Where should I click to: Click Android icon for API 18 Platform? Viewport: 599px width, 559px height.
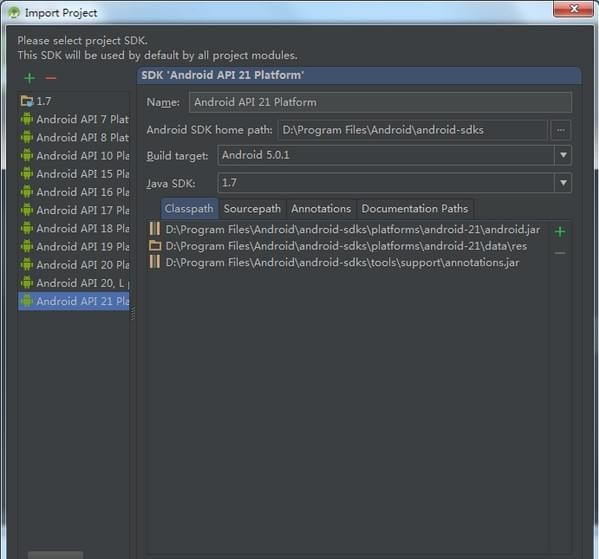[x=27, y=228]
